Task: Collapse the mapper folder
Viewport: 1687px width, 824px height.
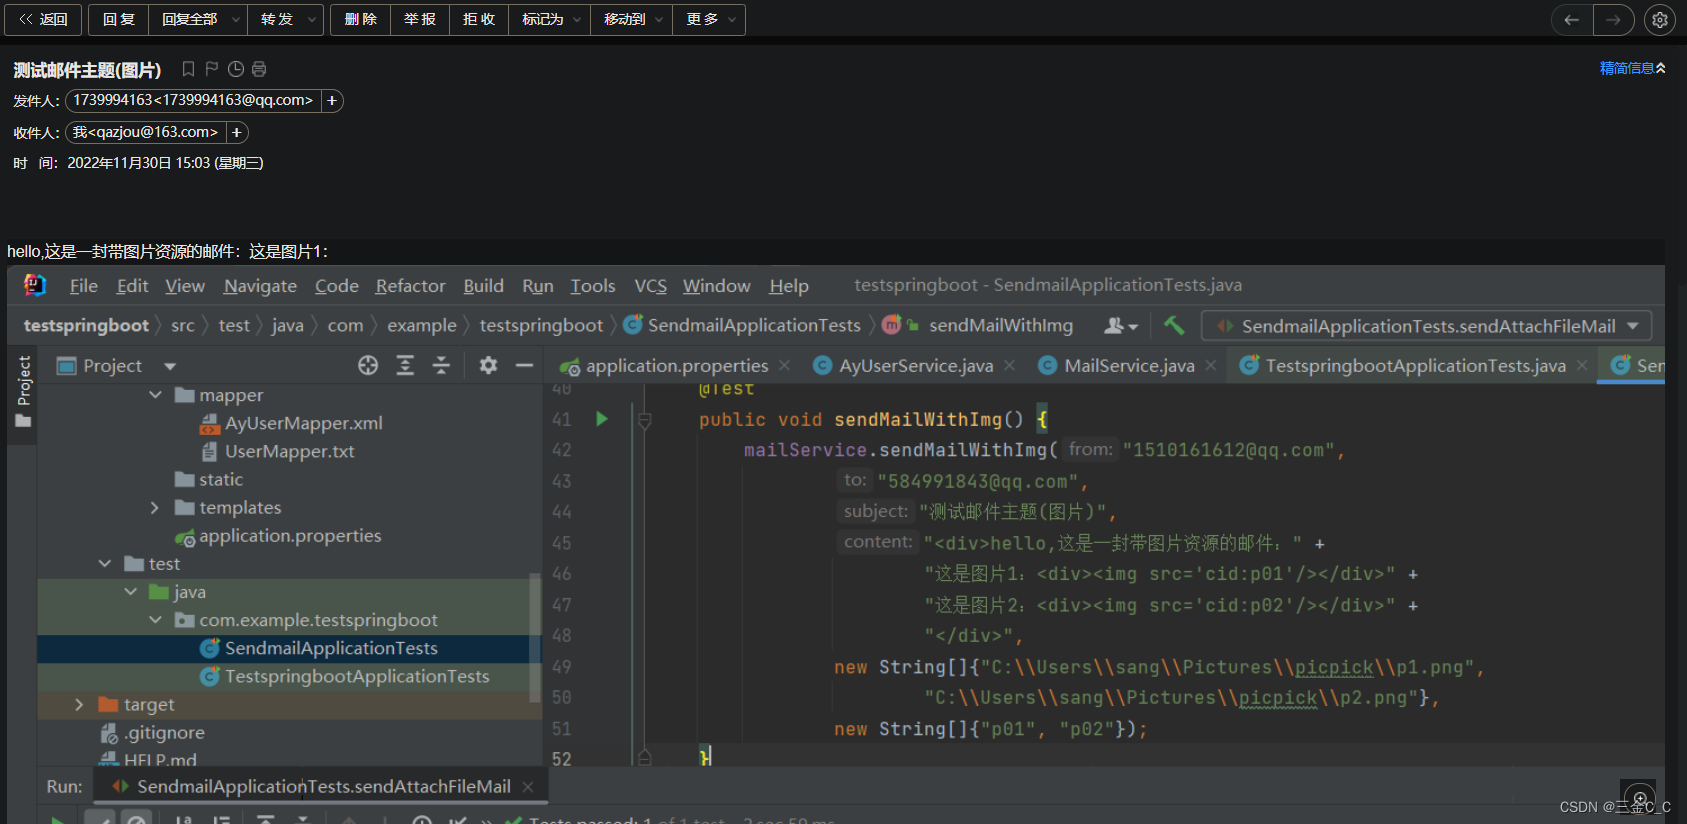Action: 155,395
